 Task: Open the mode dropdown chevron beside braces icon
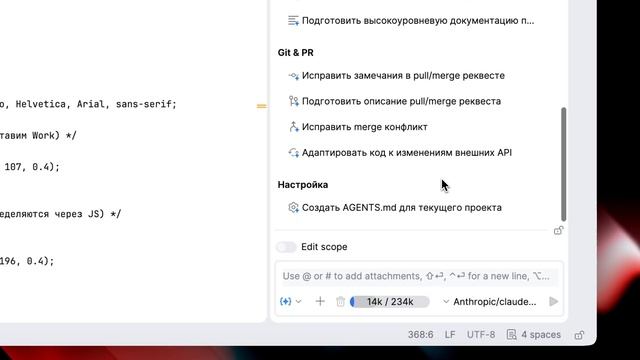pos(298,302)
